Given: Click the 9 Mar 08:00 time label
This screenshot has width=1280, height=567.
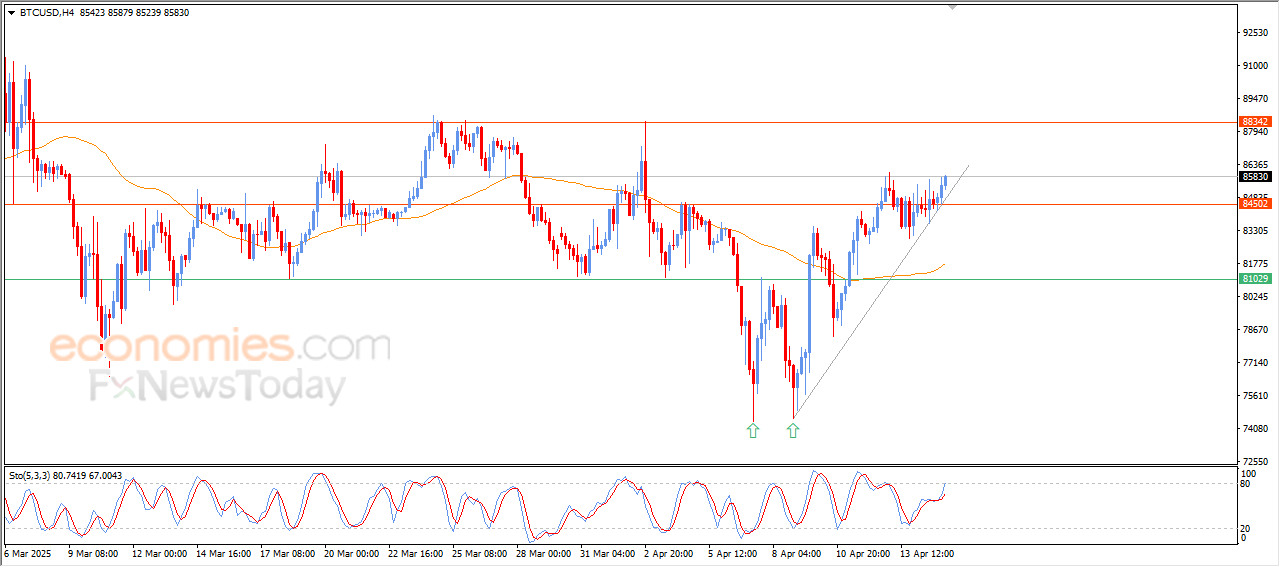Looking at the screenshot, I should click(93, 553).
